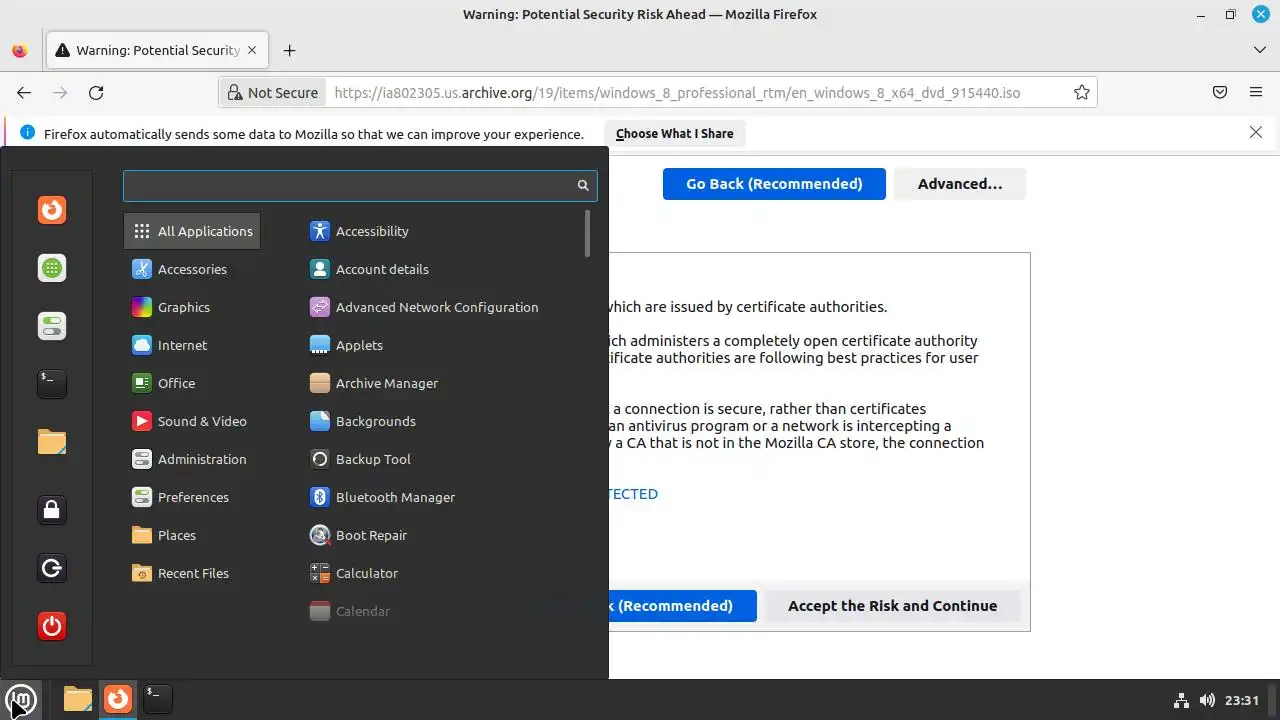
Task: Expand the list all tabs dropdown
Action: point(1260,50)
